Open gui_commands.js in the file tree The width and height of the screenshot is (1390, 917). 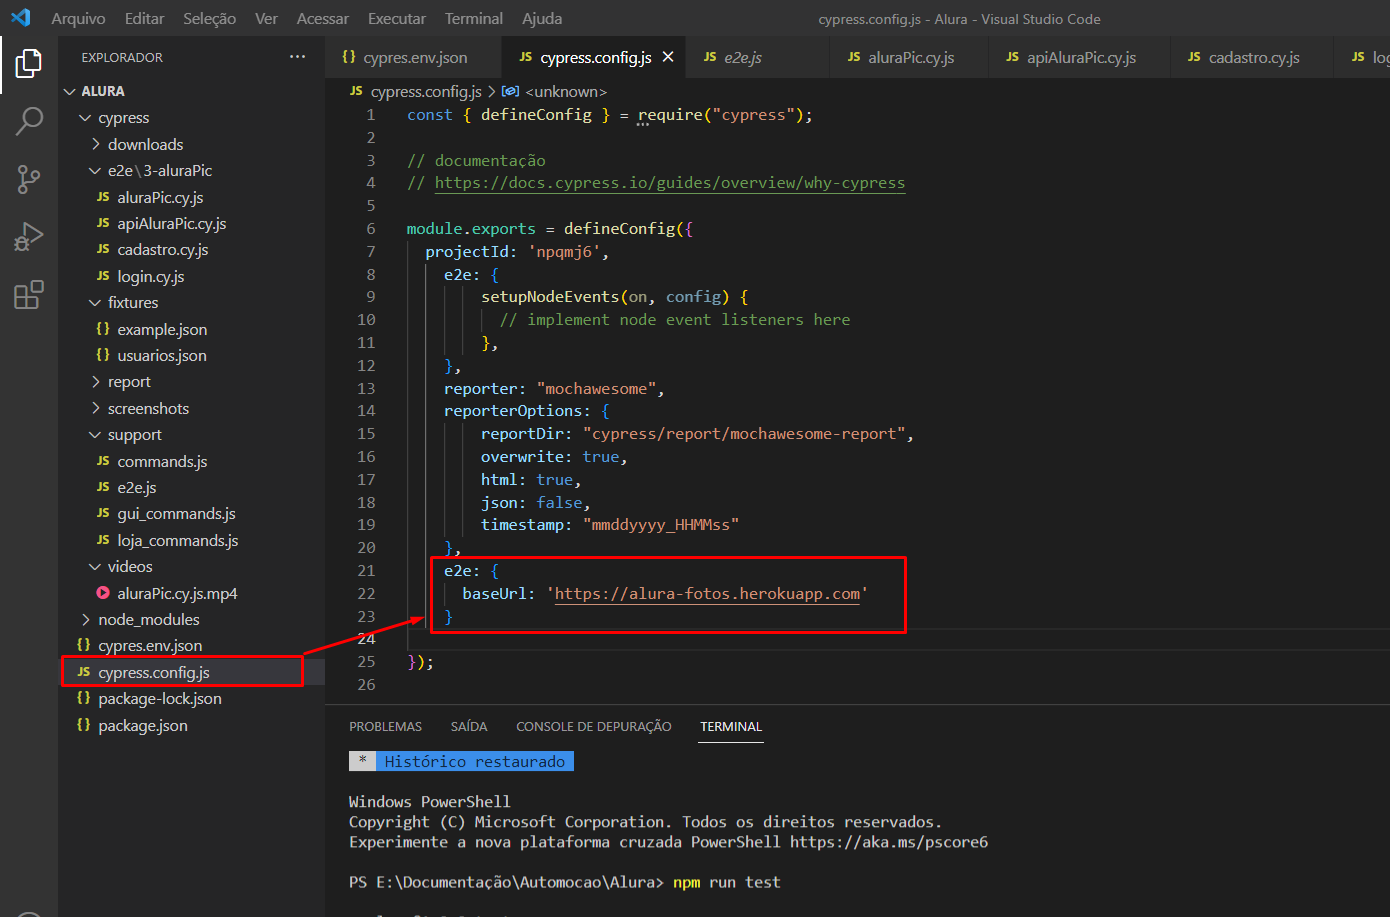click(x=176, y=514)
